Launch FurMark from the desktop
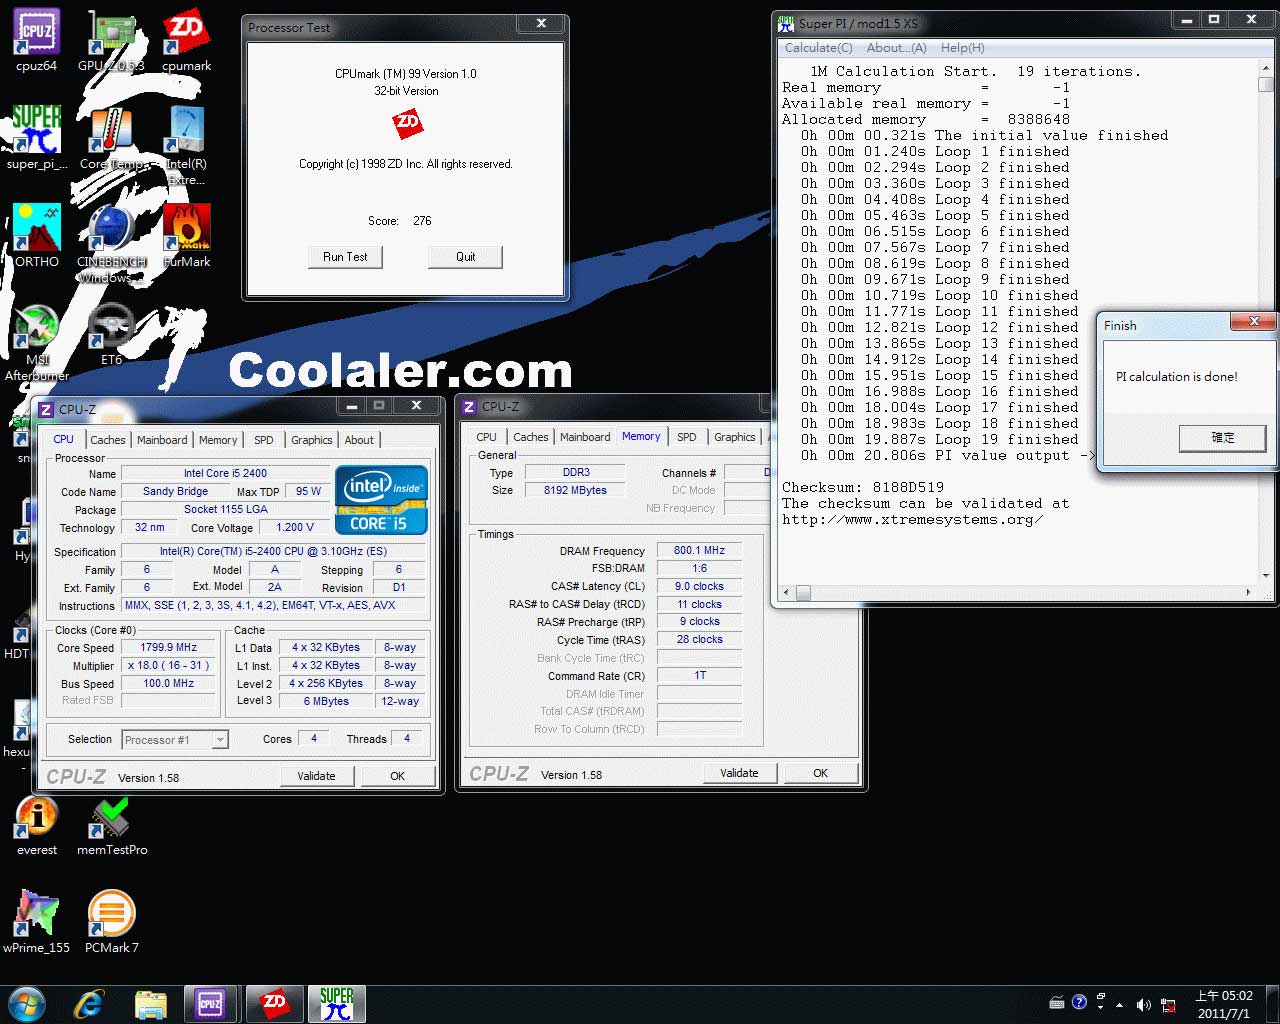The width and height of the screenshot is (1280, 1024). click(x=186, y=230)
